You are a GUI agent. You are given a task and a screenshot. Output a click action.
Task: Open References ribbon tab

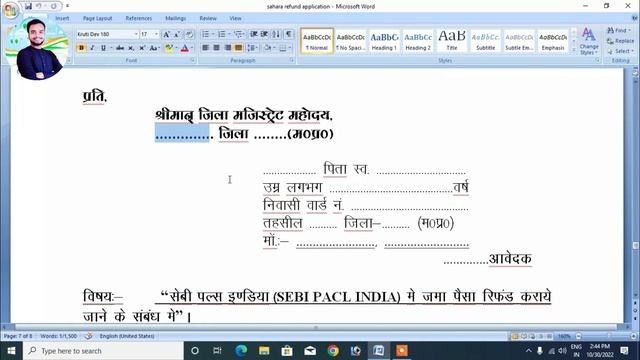(139, 18)
